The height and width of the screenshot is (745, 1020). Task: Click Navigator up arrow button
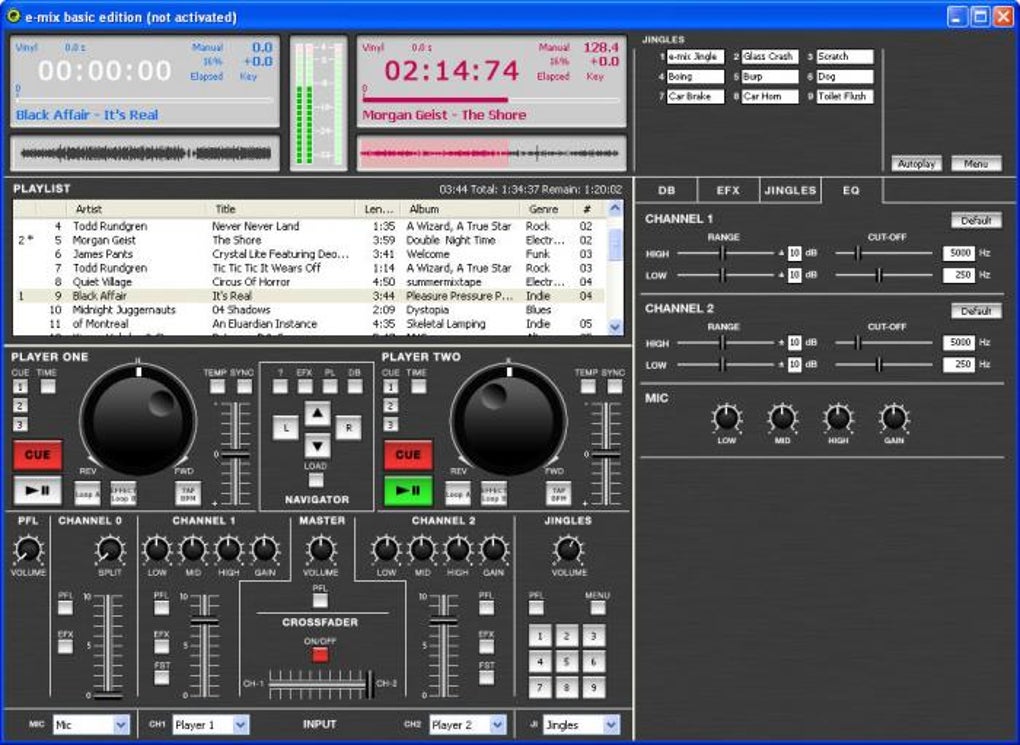[x=317, y=413]
